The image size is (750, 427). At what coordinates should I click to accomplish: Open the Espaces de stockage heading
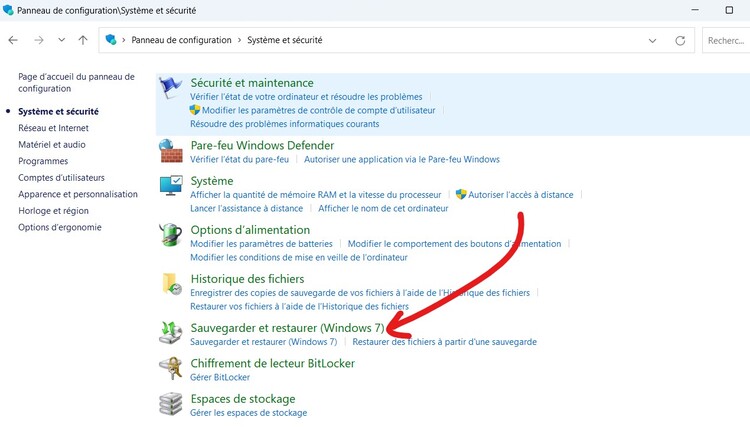pos(243,399)
